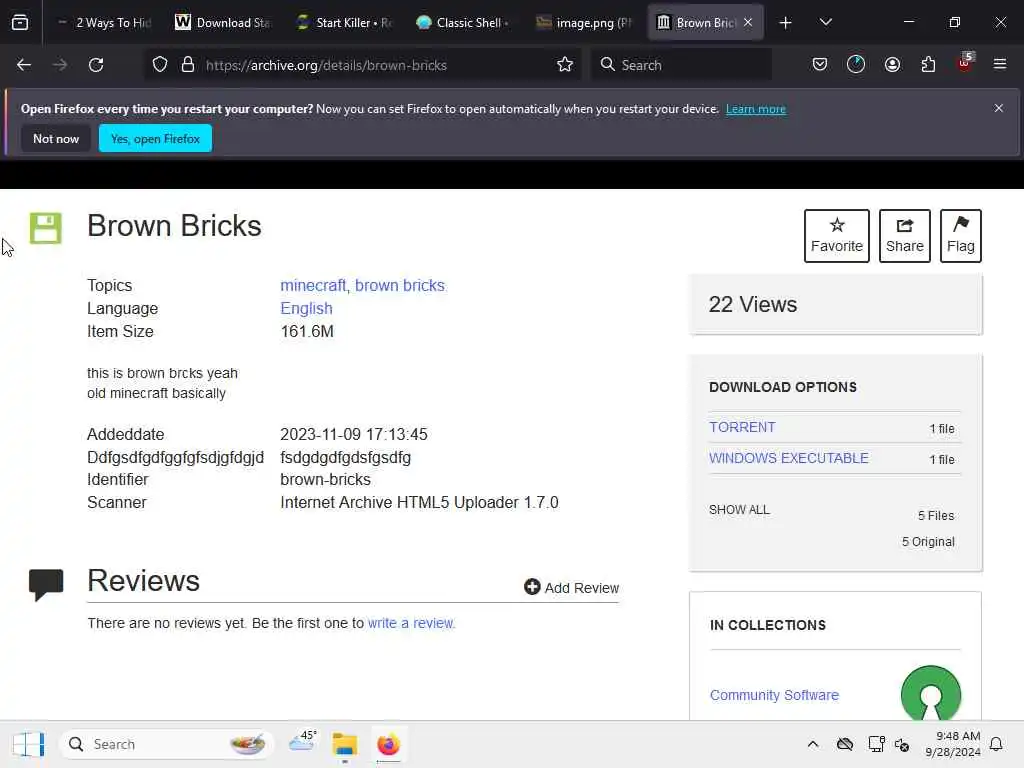The height and width of the screenshot is (768, 1024).
Task: Open the English language link
Action: [x=306, y=308]
